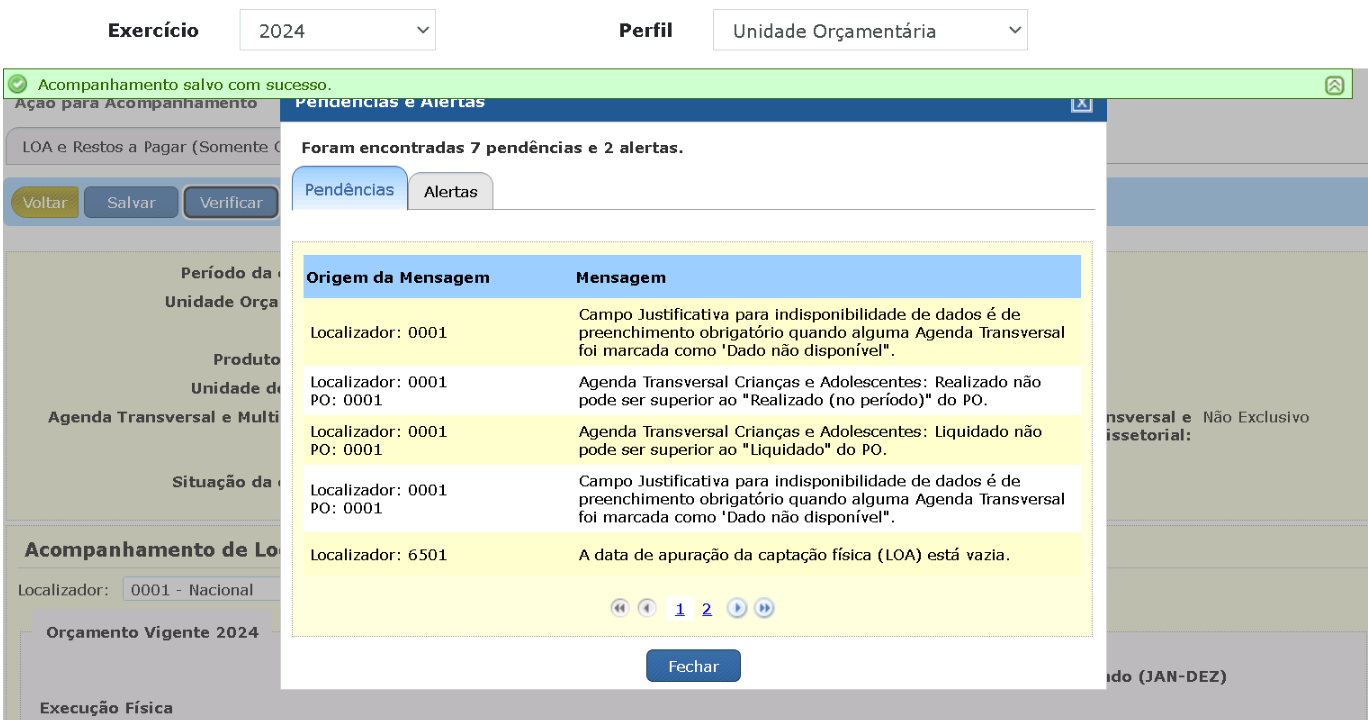Click the Verificar button

(x=231, y=202)
